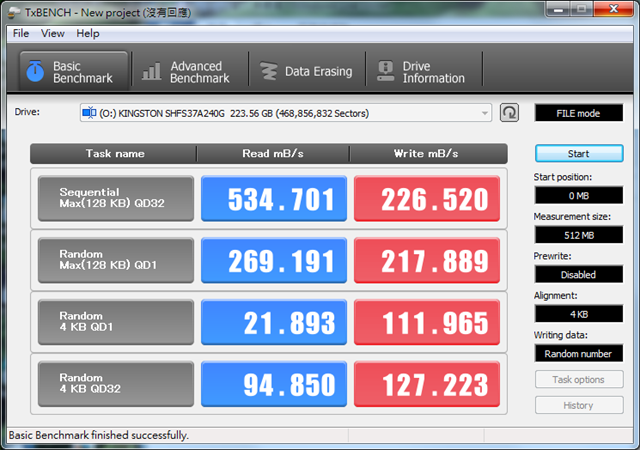Click the Task name column header
Image resolution: width=640 pixels, height=450 pixels.
tap(114, 154)
